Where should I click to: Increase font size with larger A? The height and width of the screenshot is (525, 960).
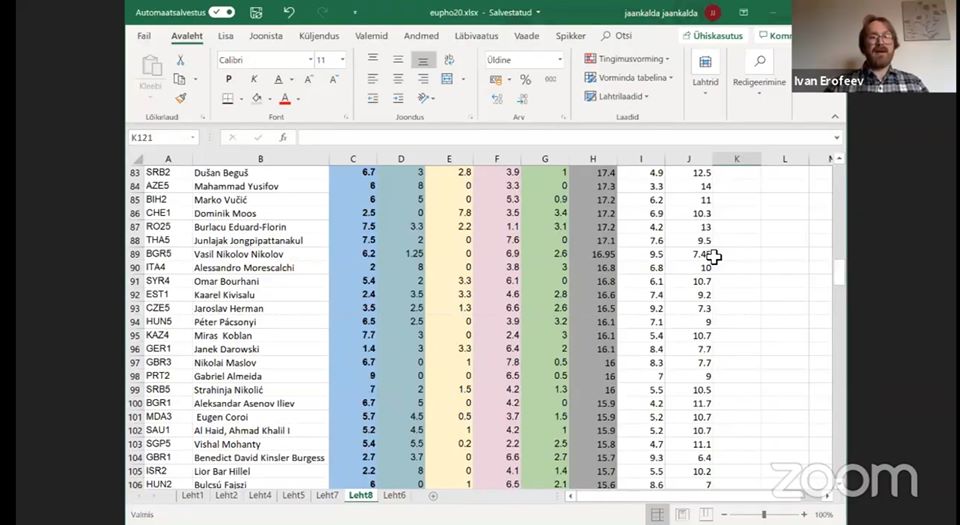309,79
